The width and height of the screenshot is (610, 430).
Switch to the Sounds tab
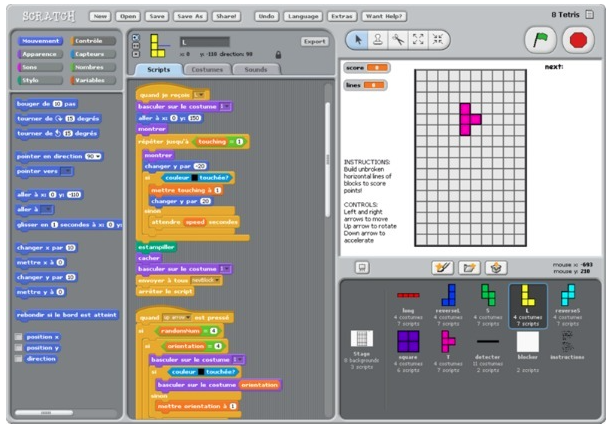coord(256,70)
